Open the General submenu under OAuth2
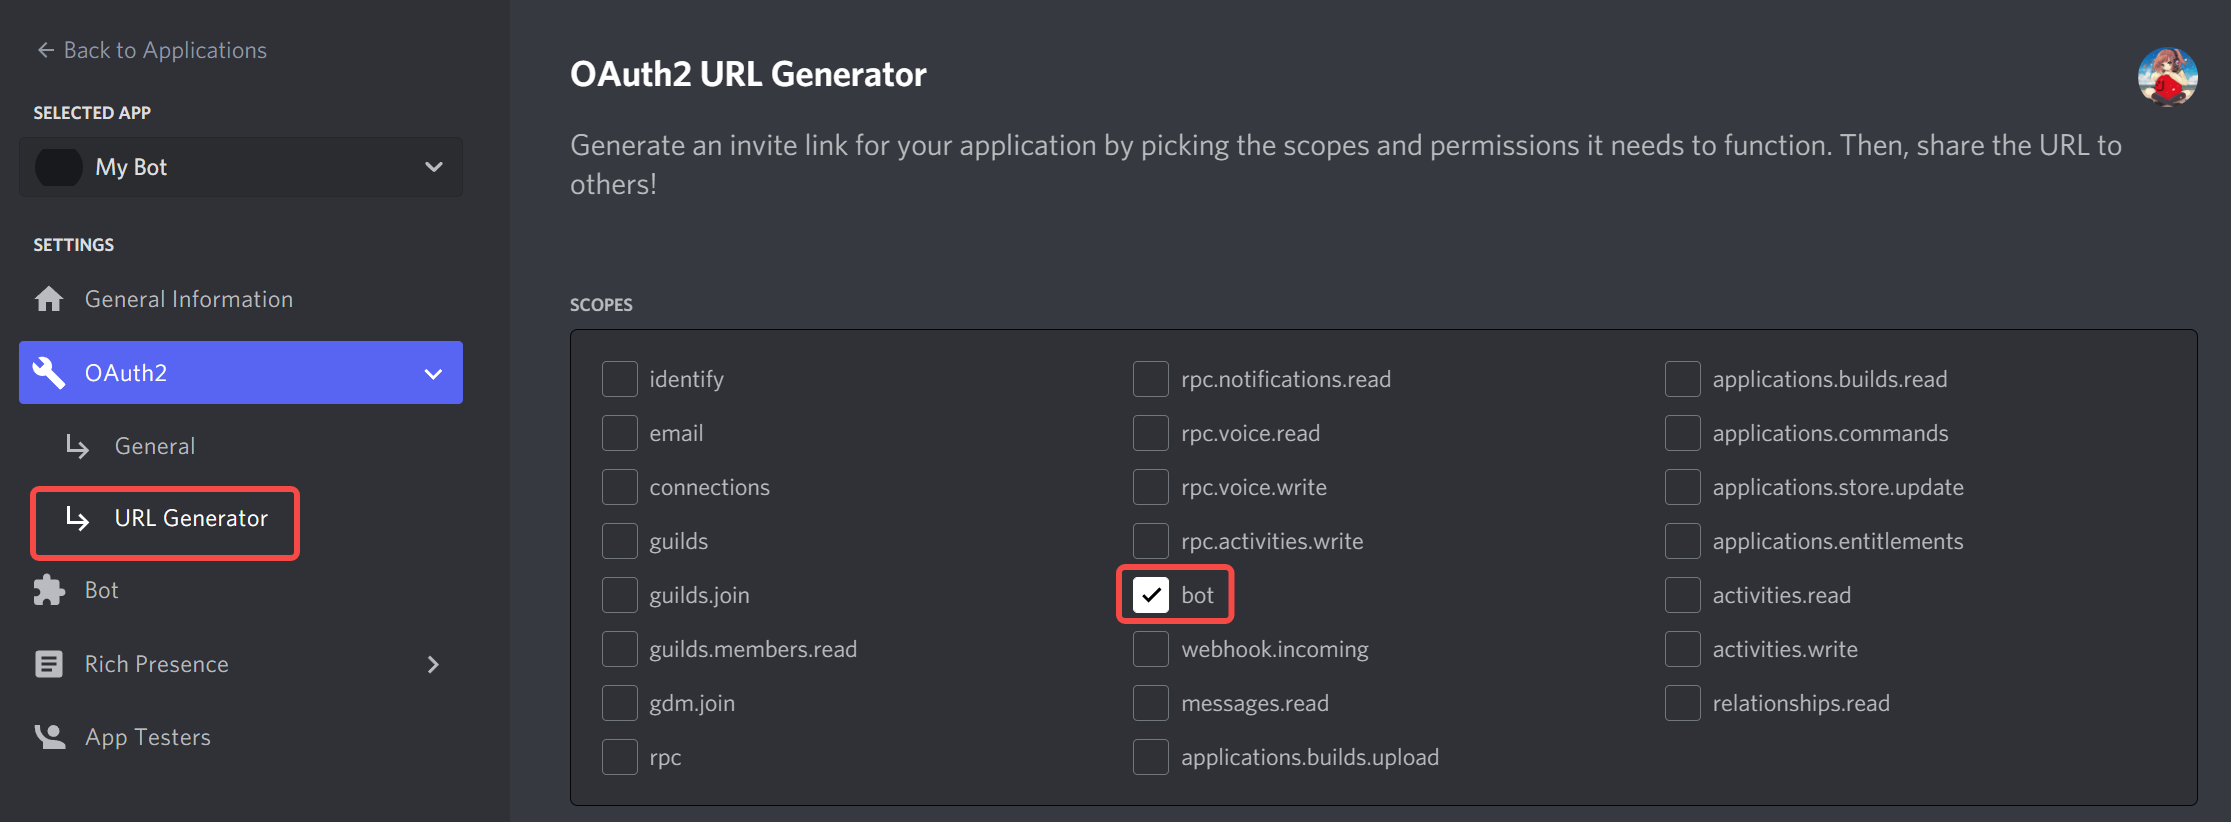The image size is (2231, 822). click(155, 446)
